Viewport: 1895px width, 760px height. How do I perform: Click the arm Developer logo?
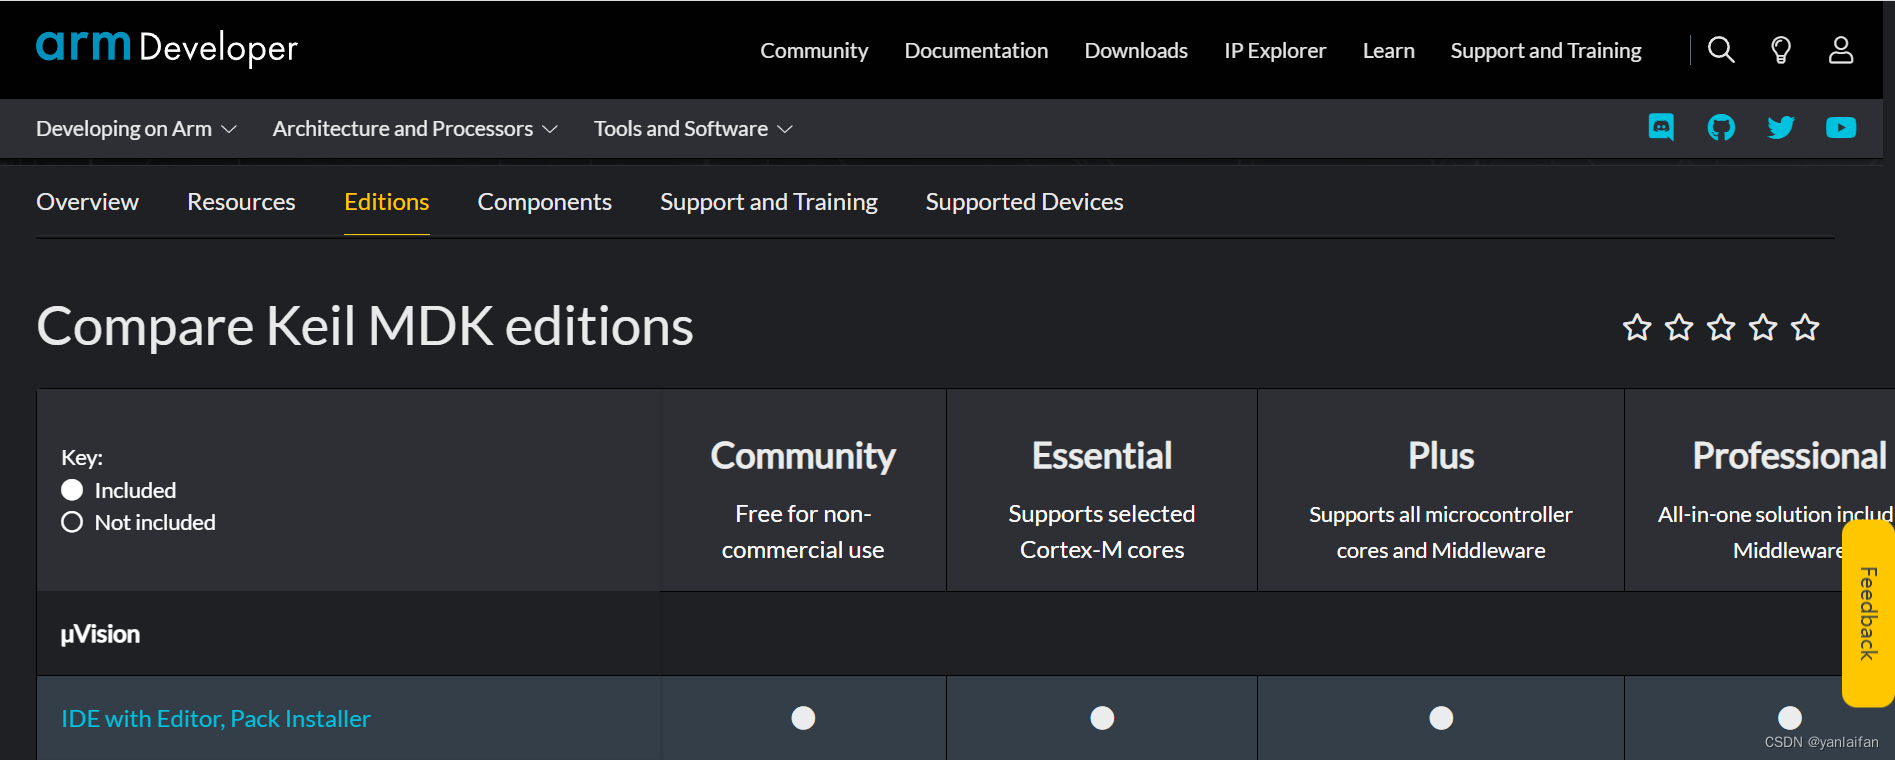point(167,47)
